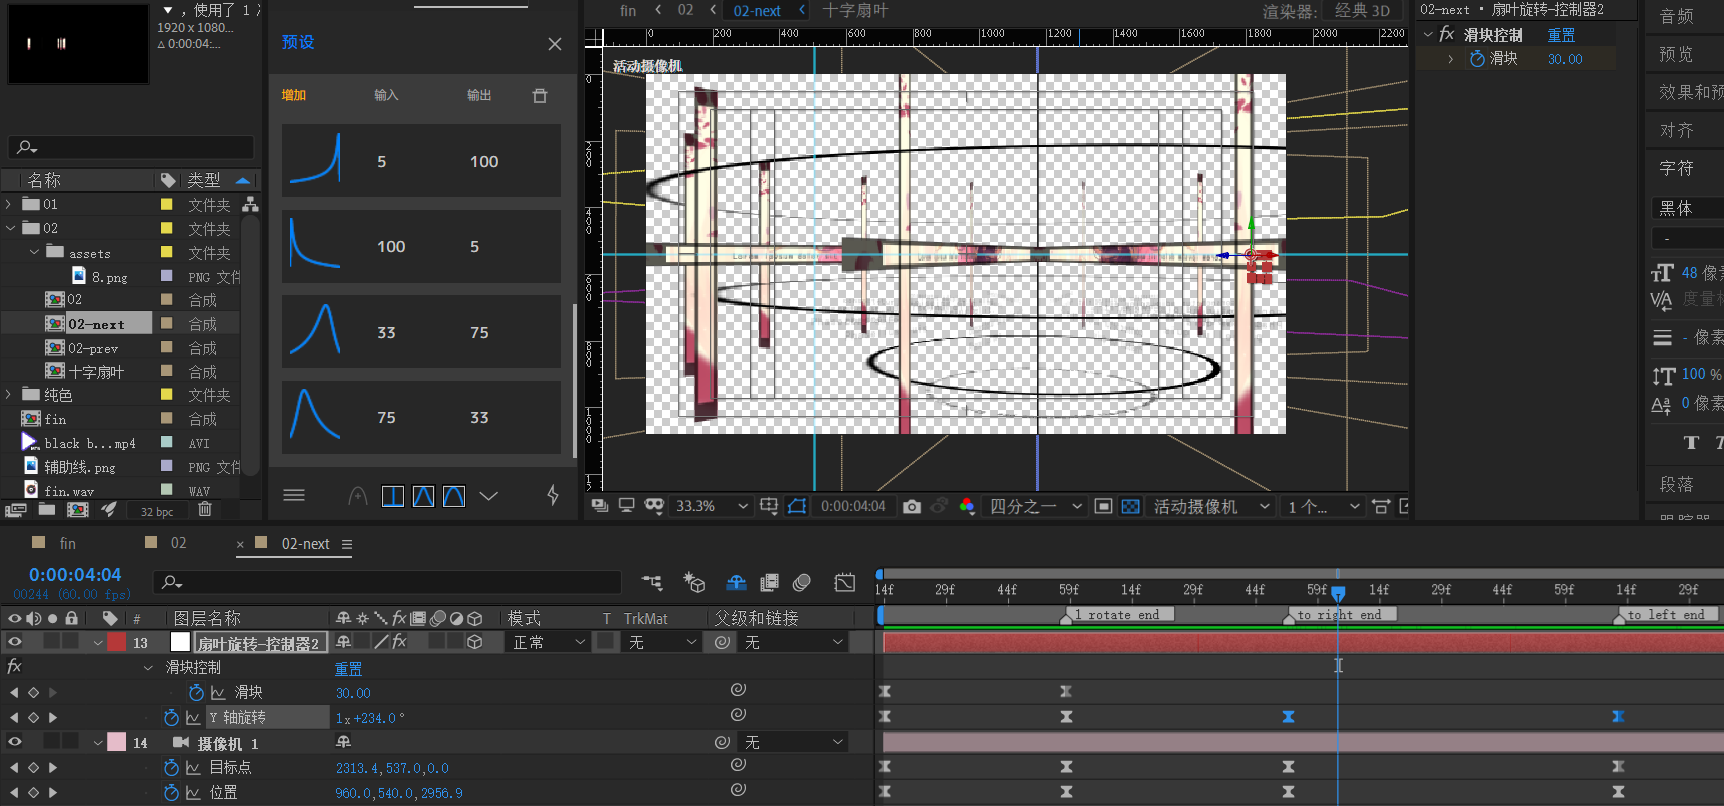The width and height of the screenshot is (1724, 806).
Task: Expand the chevron beside the easing mode buttons
Action: [488, 496]
